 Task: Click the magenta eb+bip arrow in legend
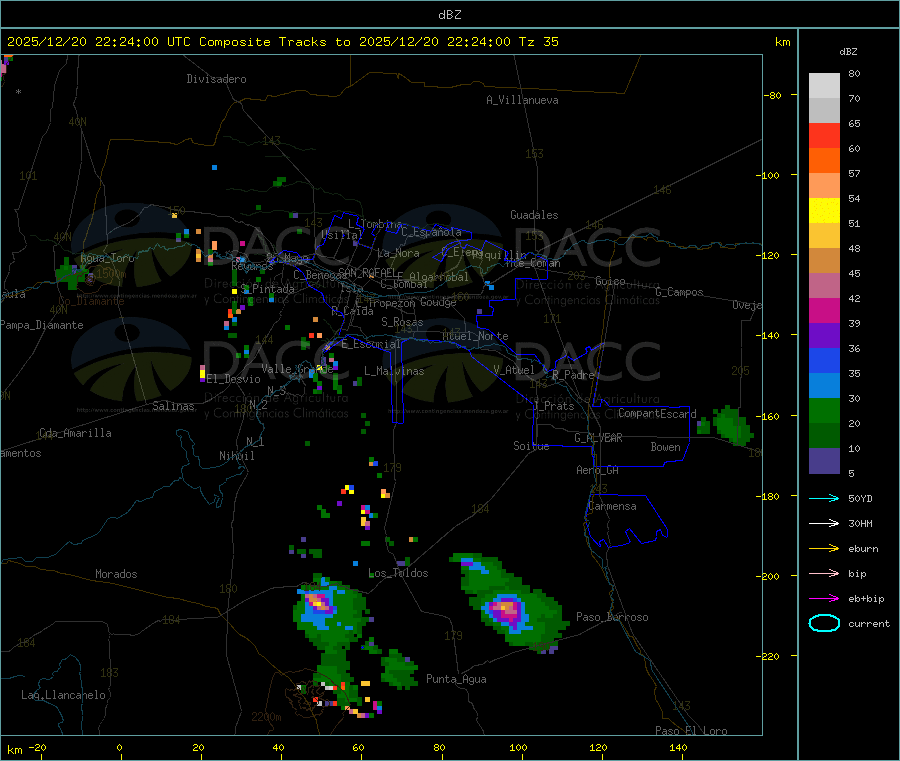point(824,599)
